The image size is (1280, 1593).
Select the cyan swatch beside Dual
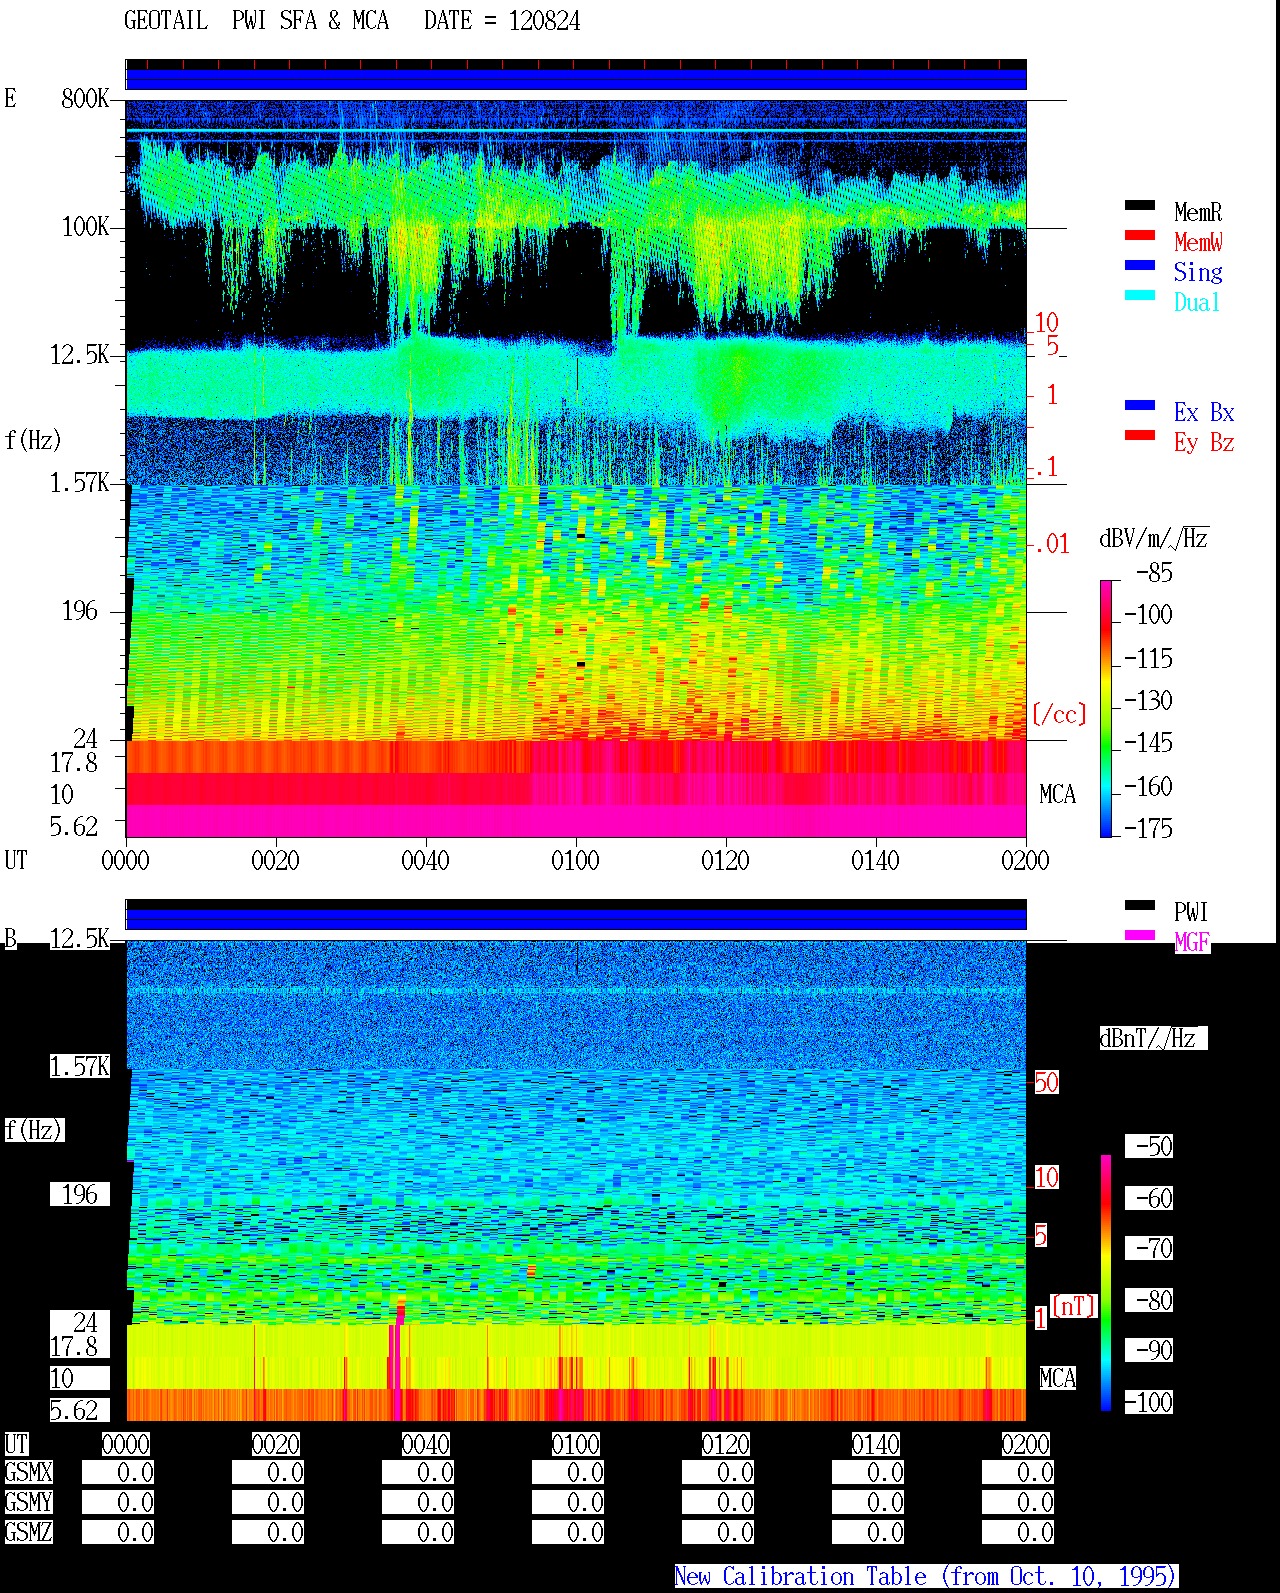click(x=1140, y=296)
